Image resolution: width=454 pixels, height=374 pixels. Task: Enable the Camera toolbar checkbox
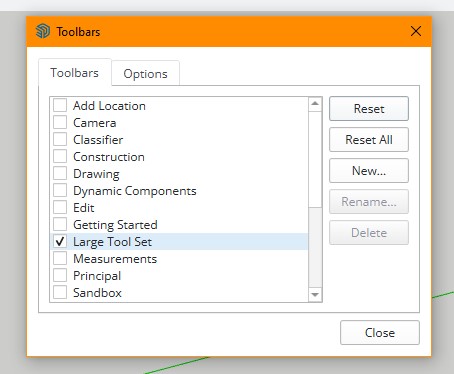[x=60, y=122]
